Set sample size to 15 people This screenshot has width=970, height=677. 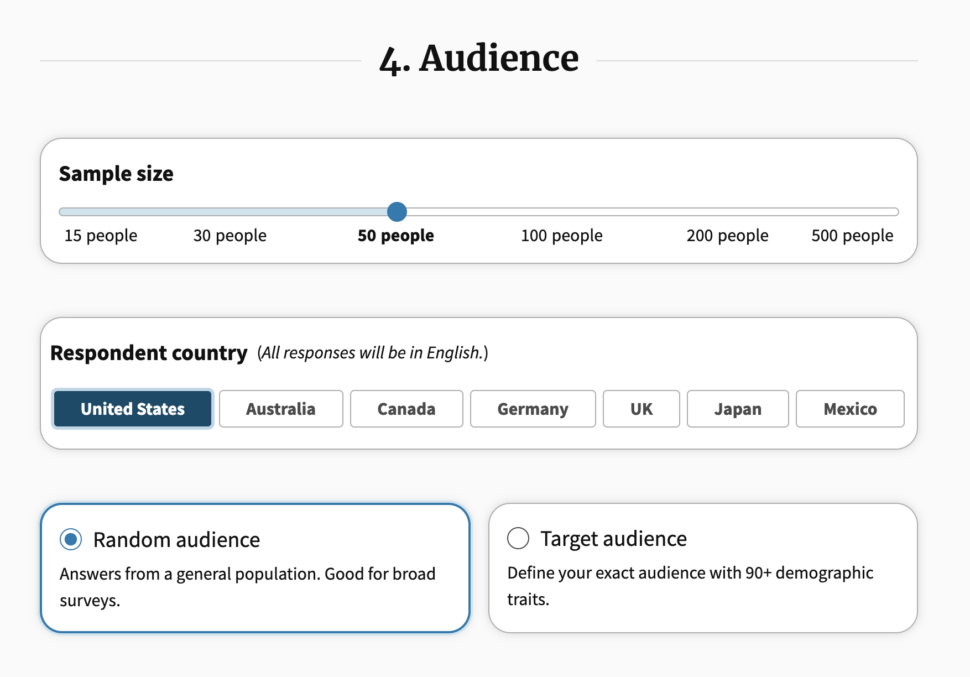(x=101, y=236)
